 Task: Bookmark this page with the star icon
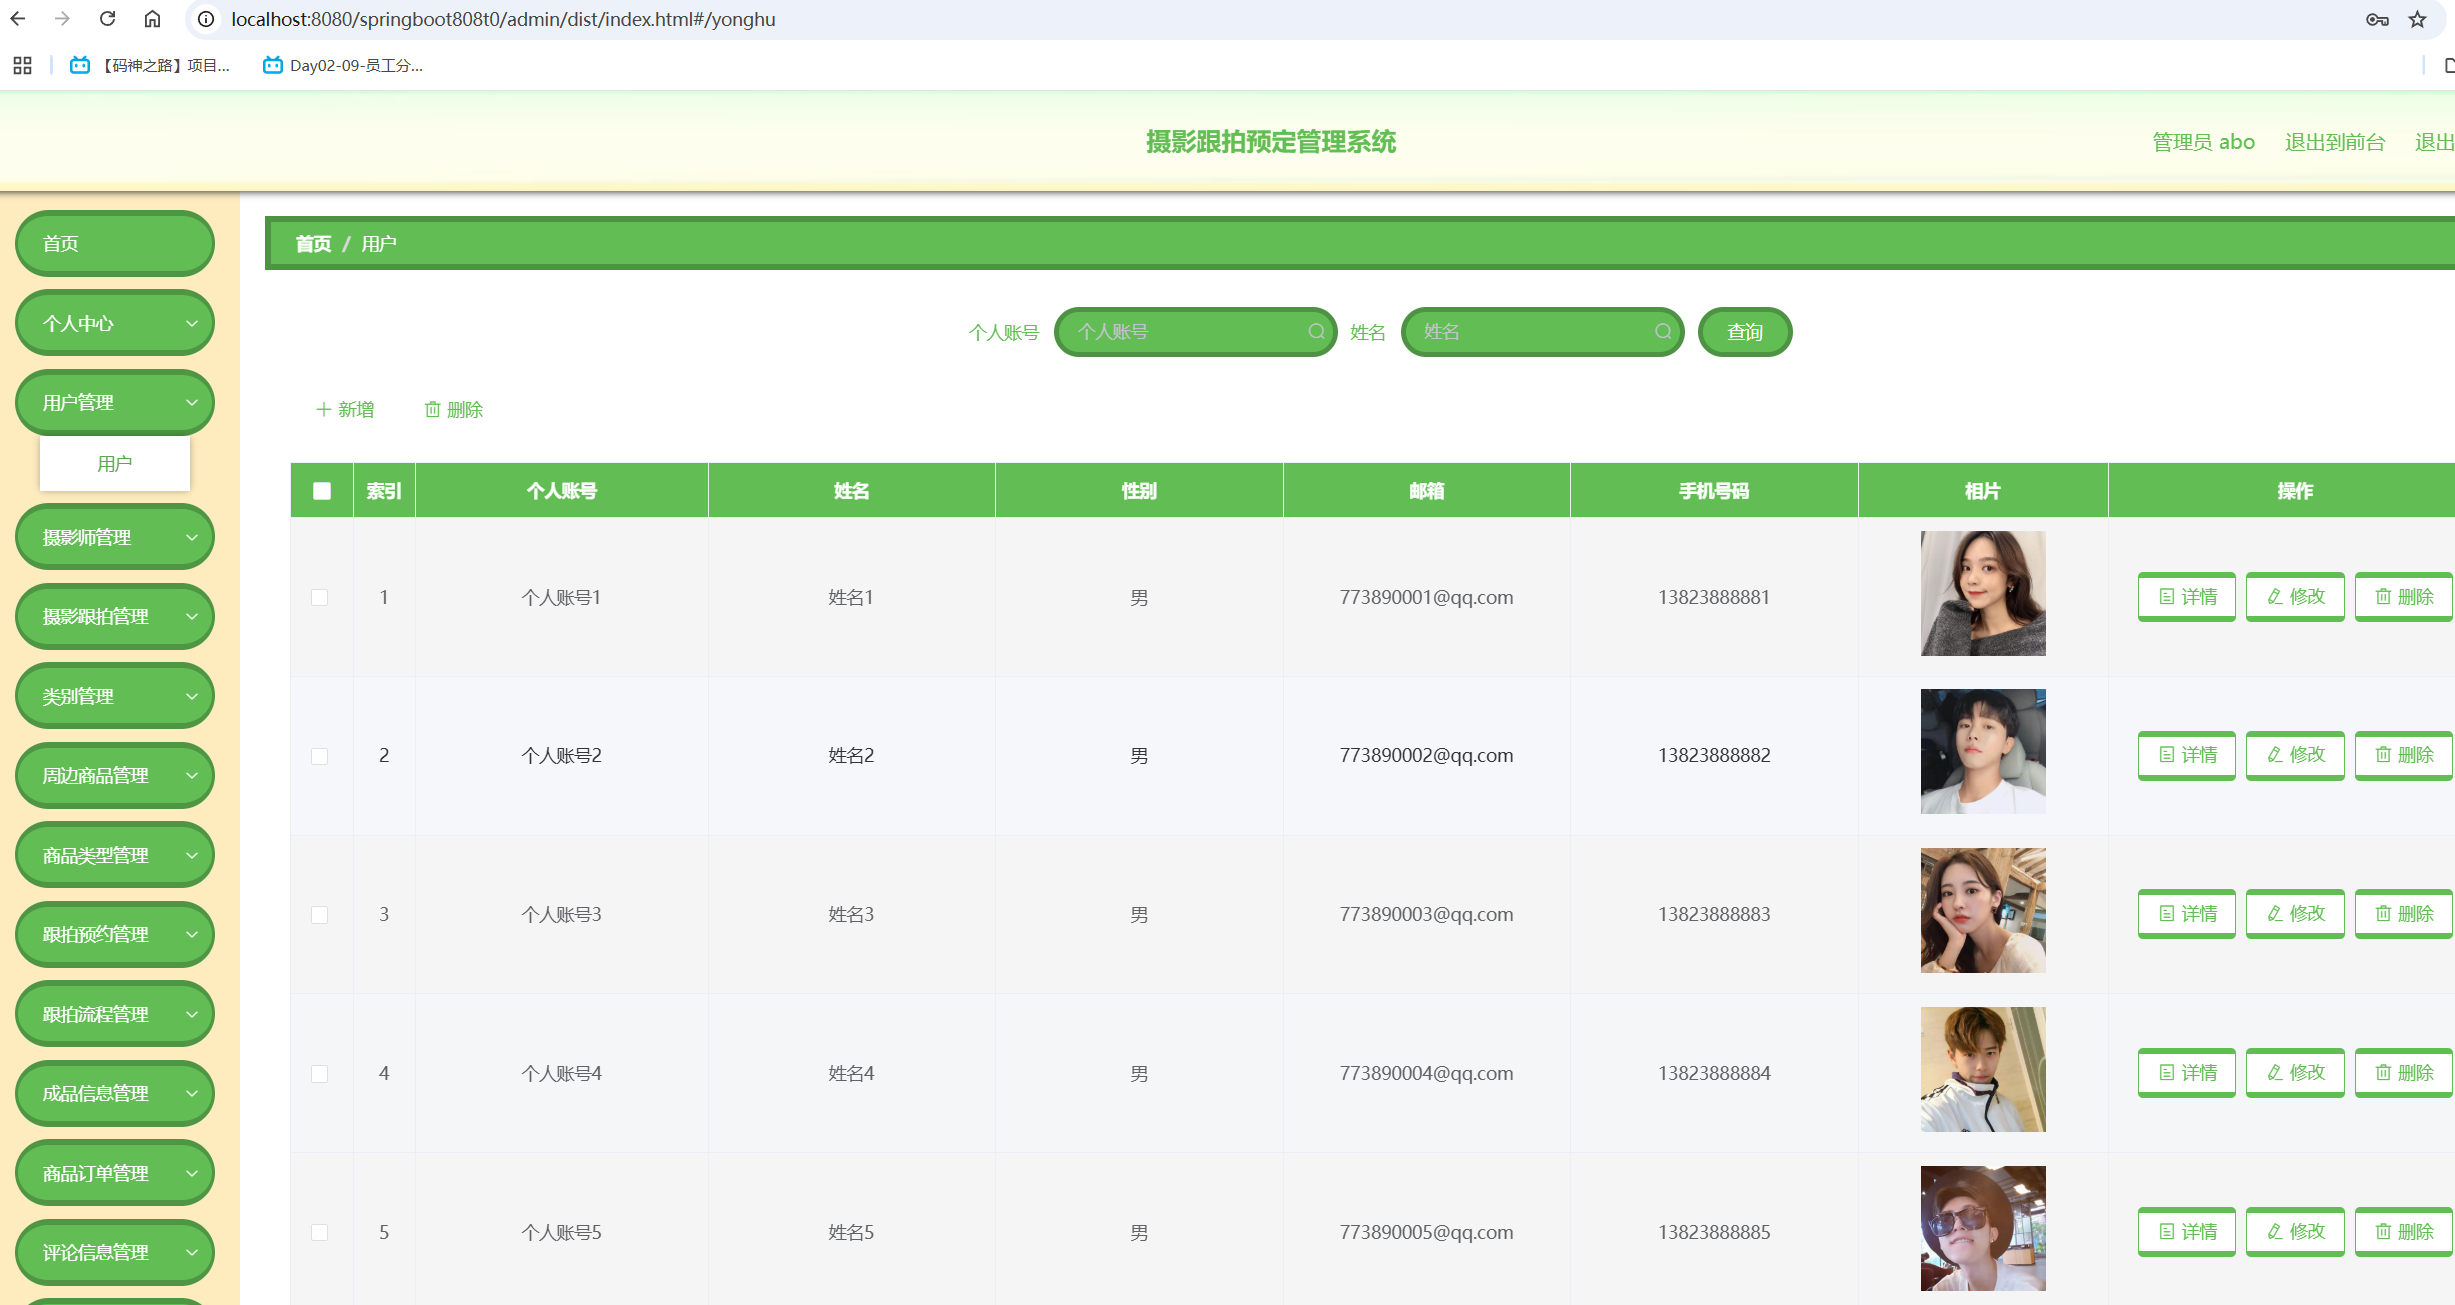coord(2417,19)
